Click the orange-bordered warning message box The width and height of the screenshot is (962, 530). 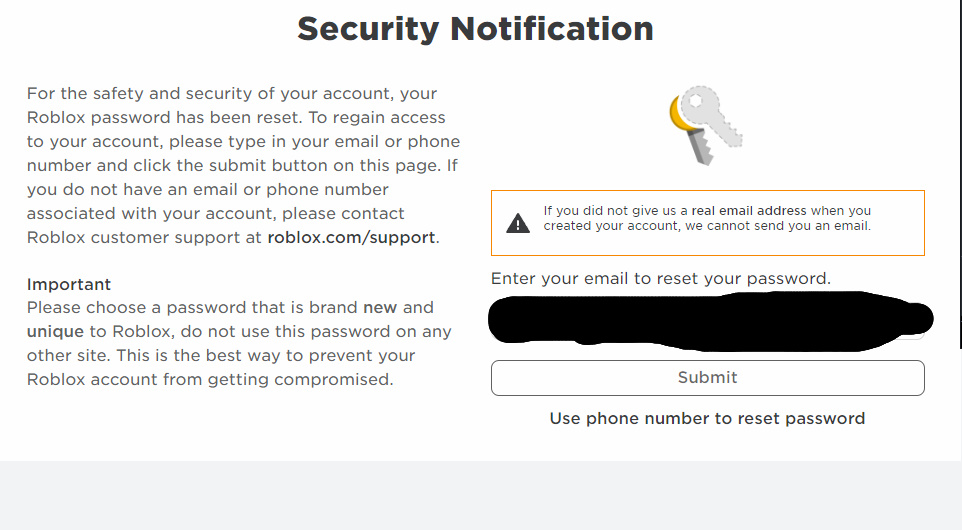pyautogui.click(x=707, y=223)
